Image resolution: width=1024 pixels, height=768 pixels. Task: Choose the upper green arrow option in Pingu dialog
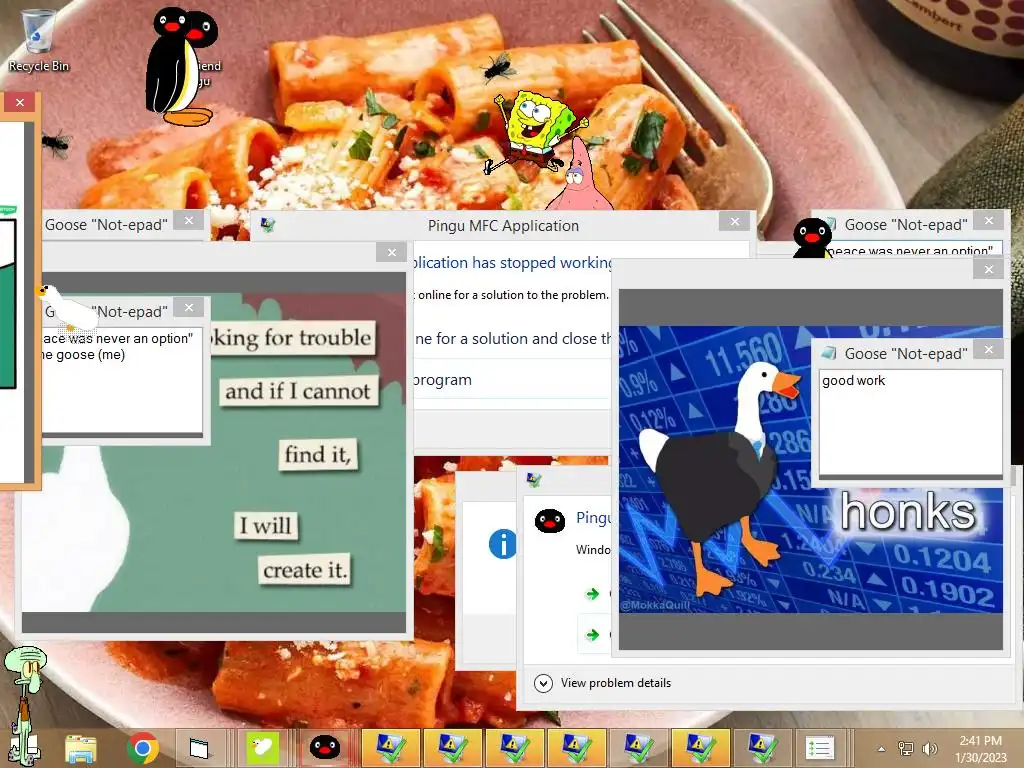tap(592, 594)
